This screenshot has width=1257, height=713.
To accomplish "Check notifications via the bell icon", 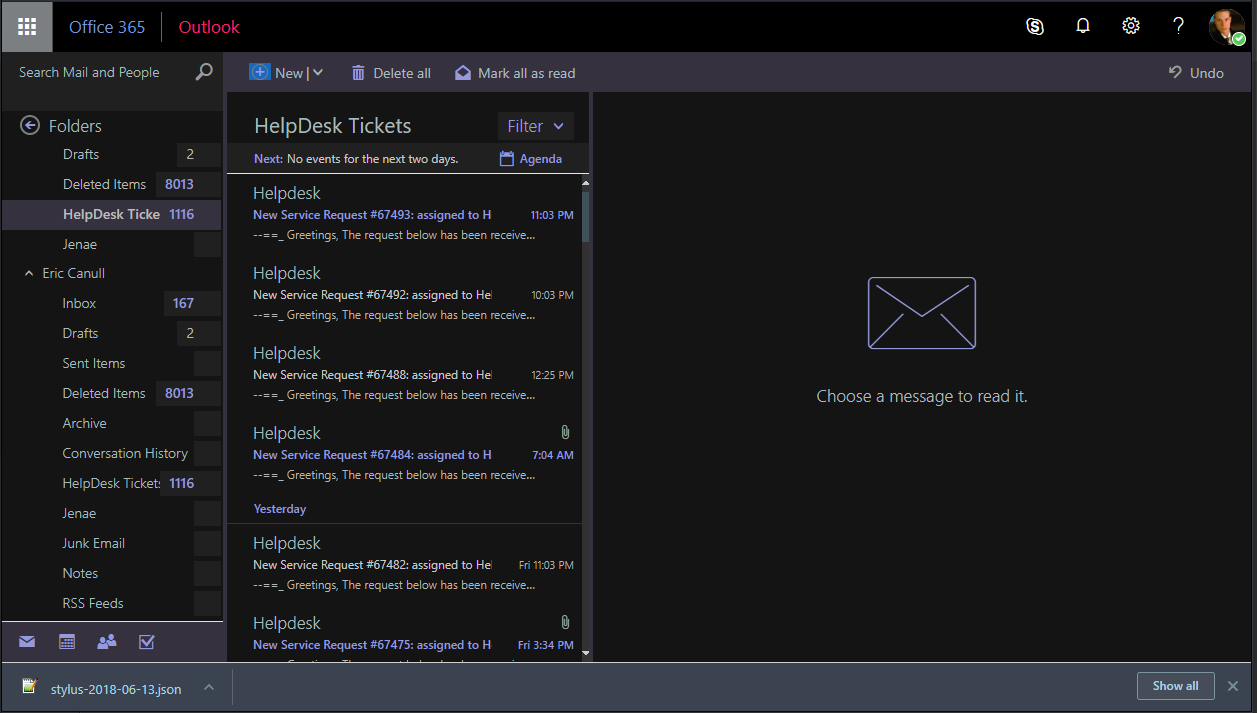I will (x=1083, y=27).
